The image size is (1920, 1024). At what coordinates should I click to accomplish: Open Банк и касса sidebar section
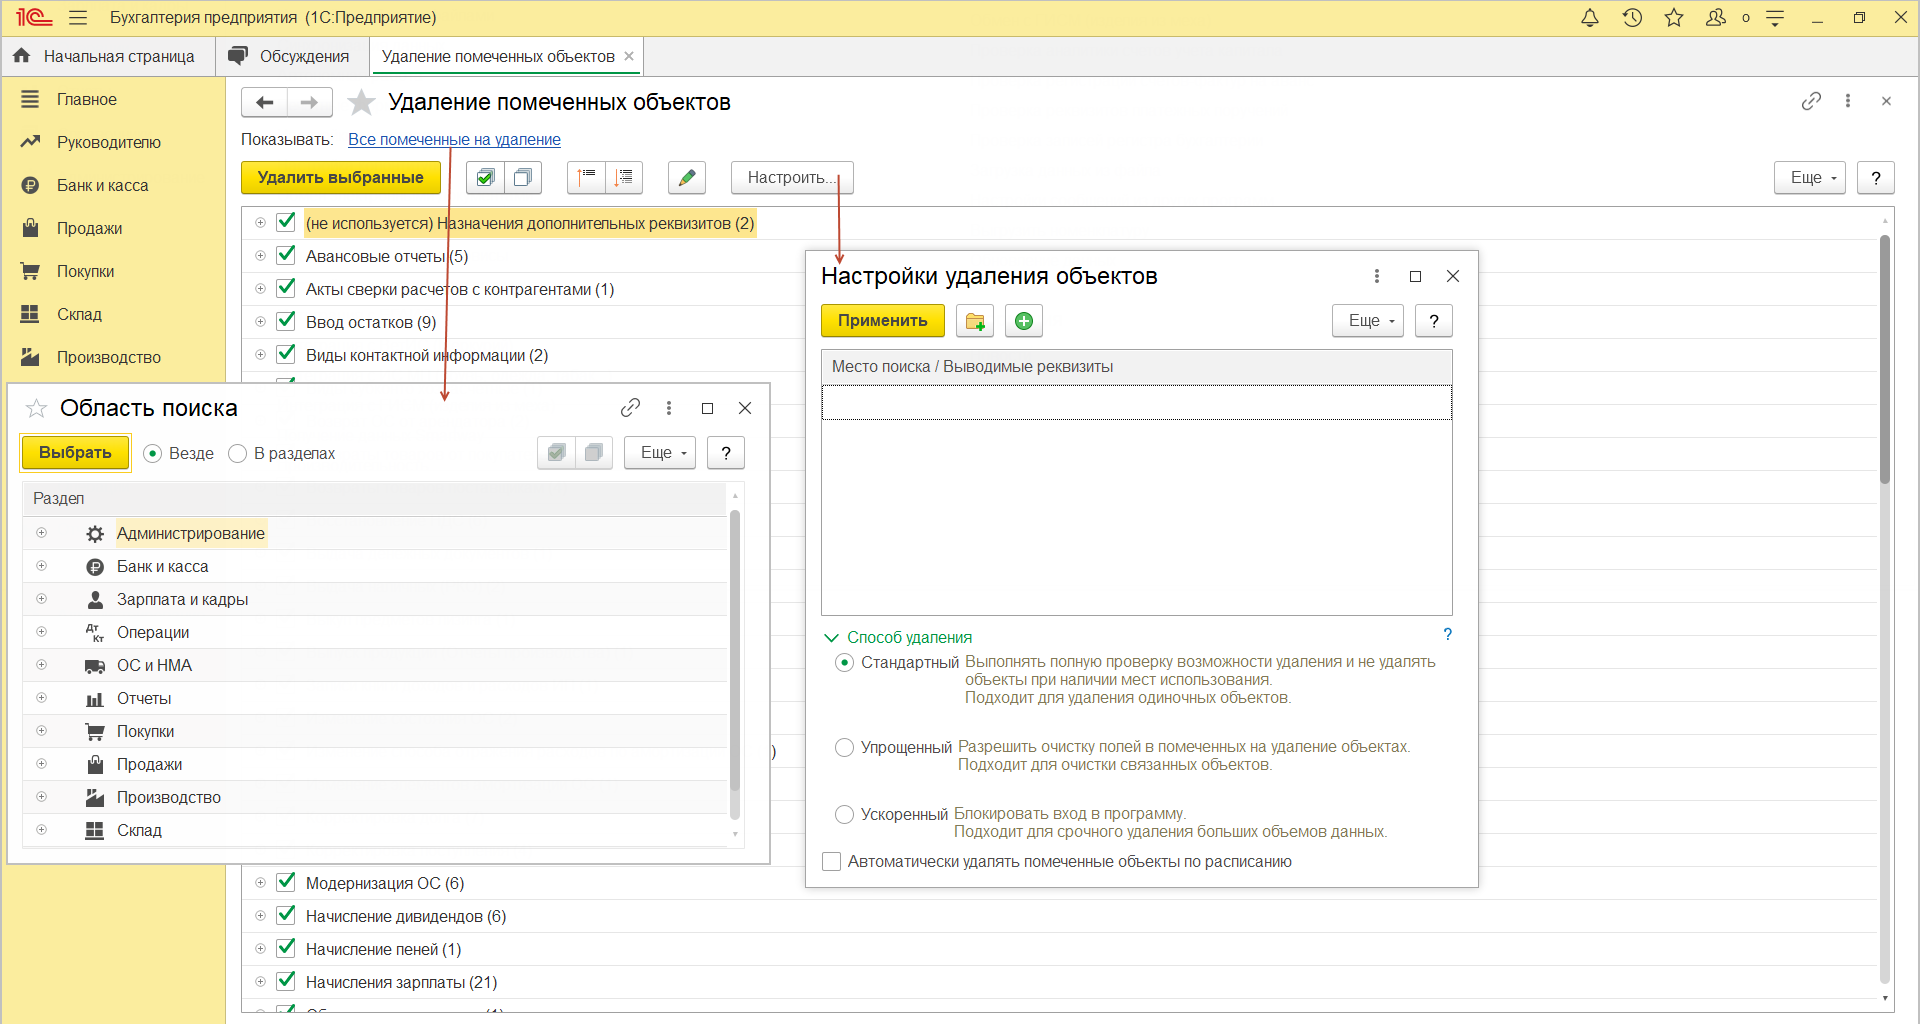[102, 186]
